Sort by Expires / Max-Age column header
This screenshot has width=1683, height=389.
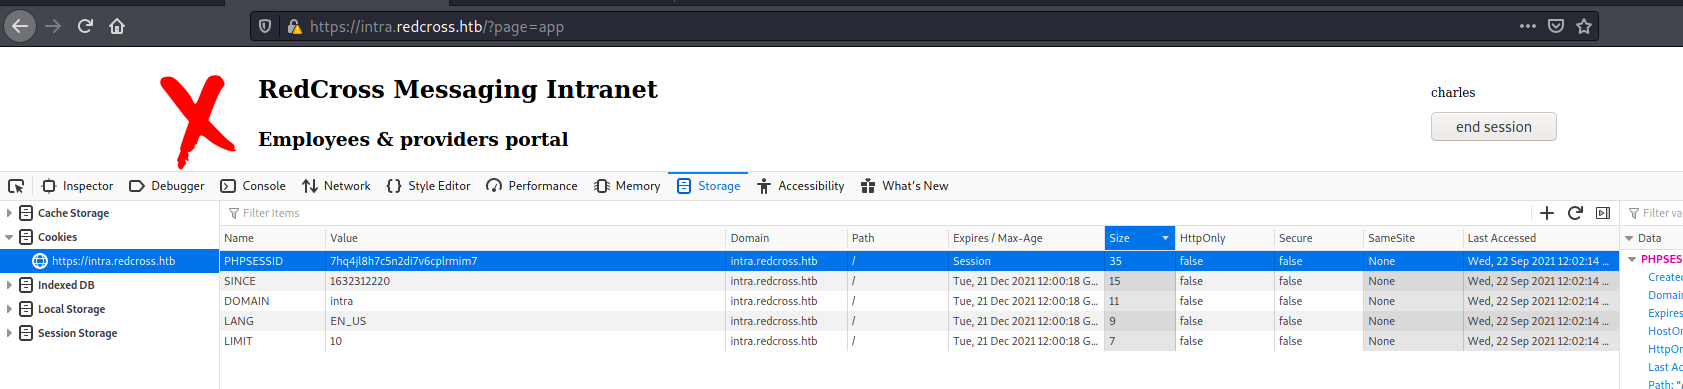coord(1026,238)
